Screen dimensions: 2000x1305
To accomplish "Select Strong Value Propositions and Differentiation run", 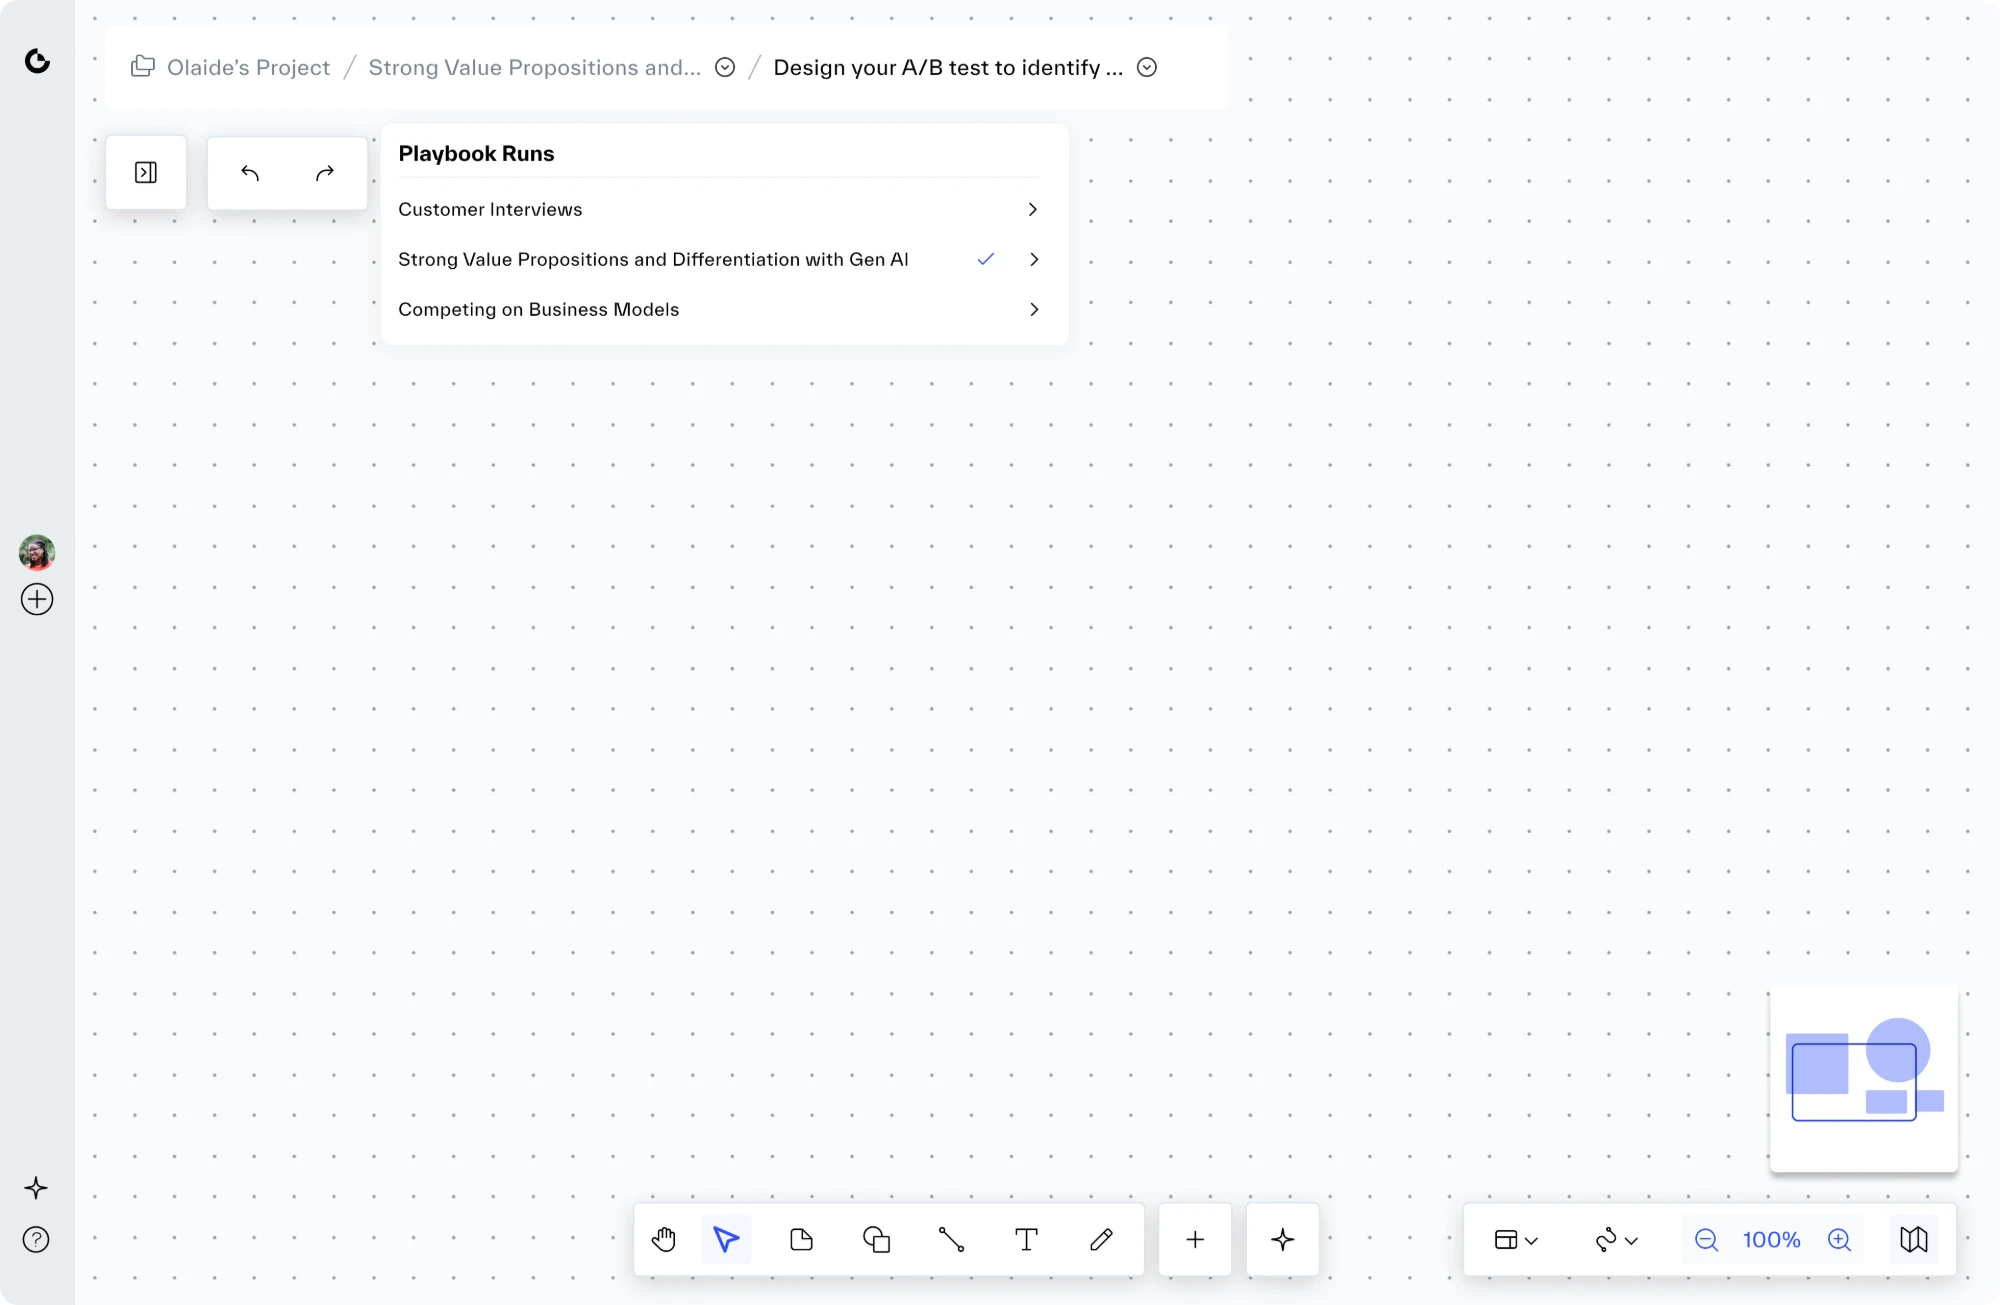I will 718,259.
